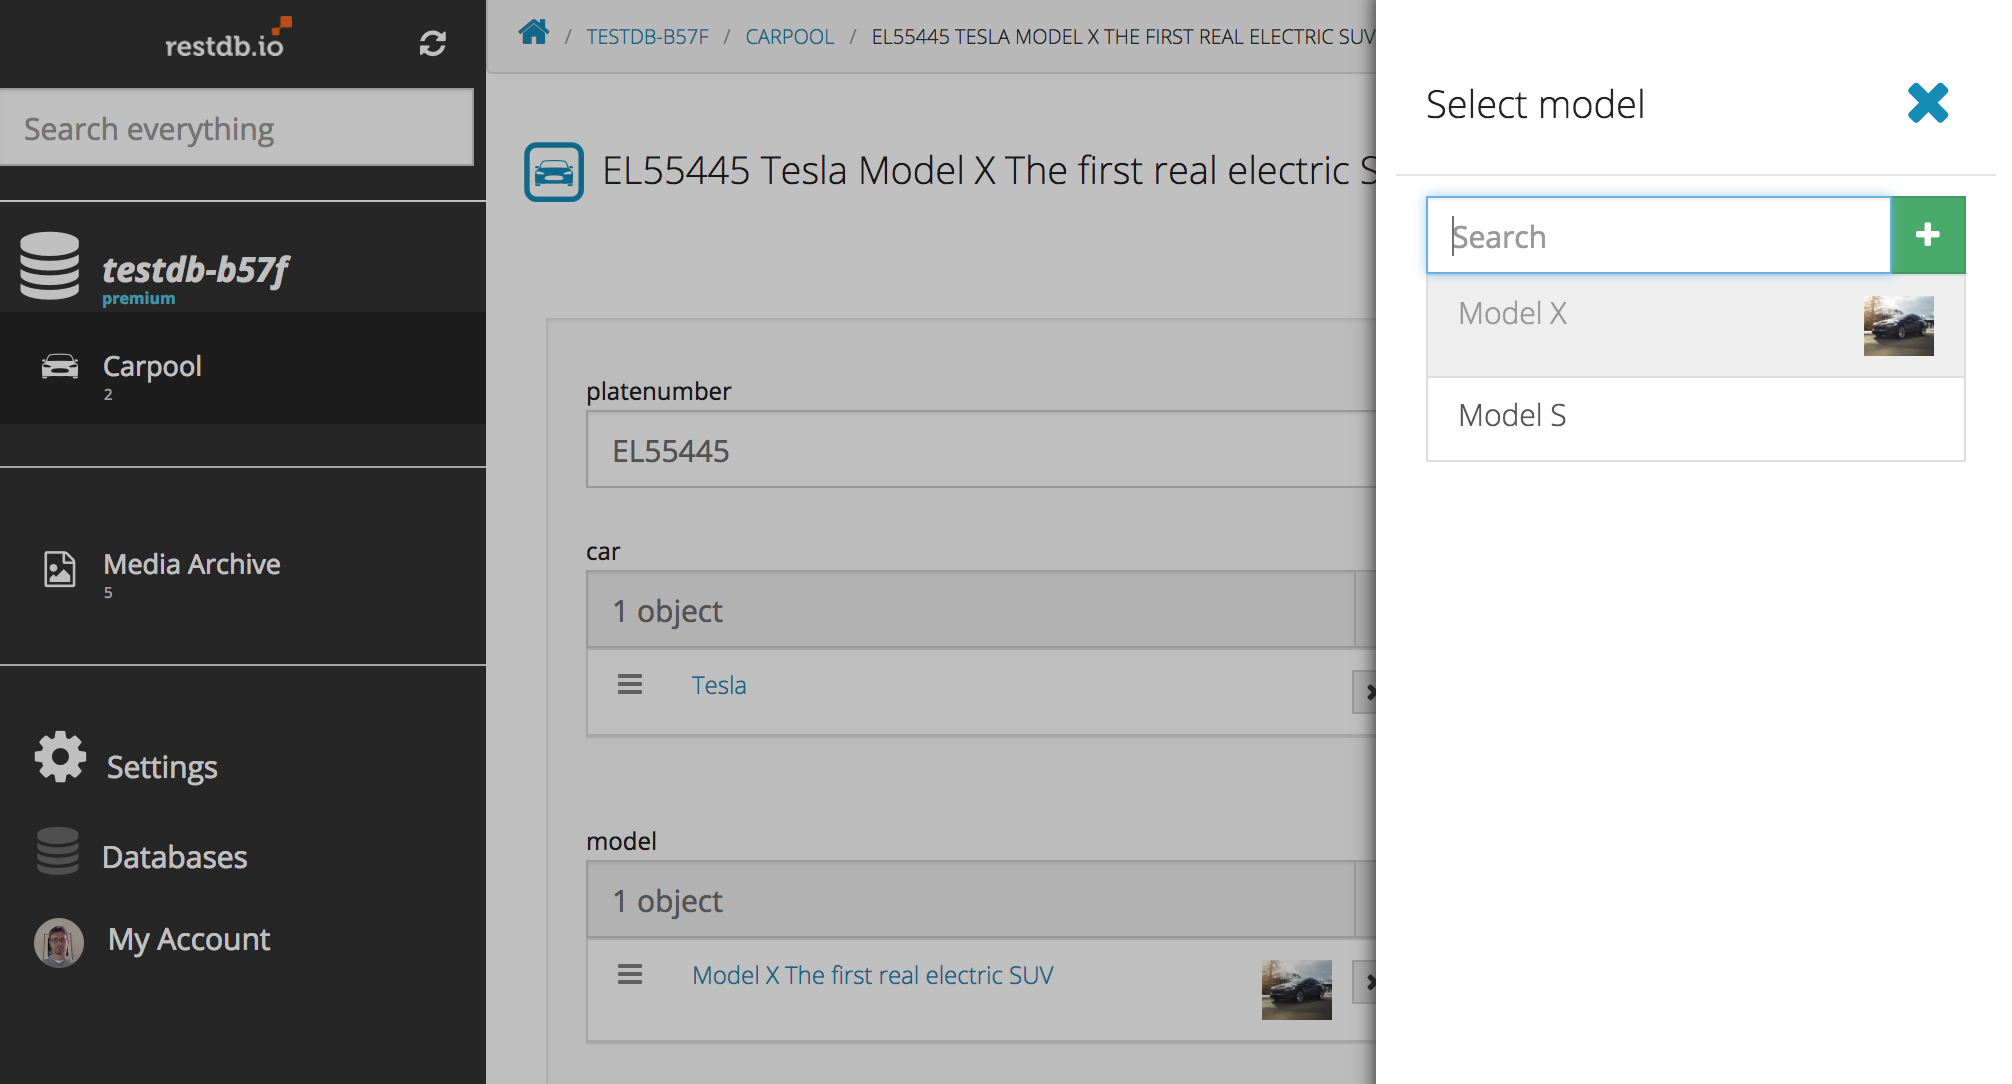The width and height of the screenshot is (2012, 1084).
Task: Click the My Account avatar
Action: [59, 942]
